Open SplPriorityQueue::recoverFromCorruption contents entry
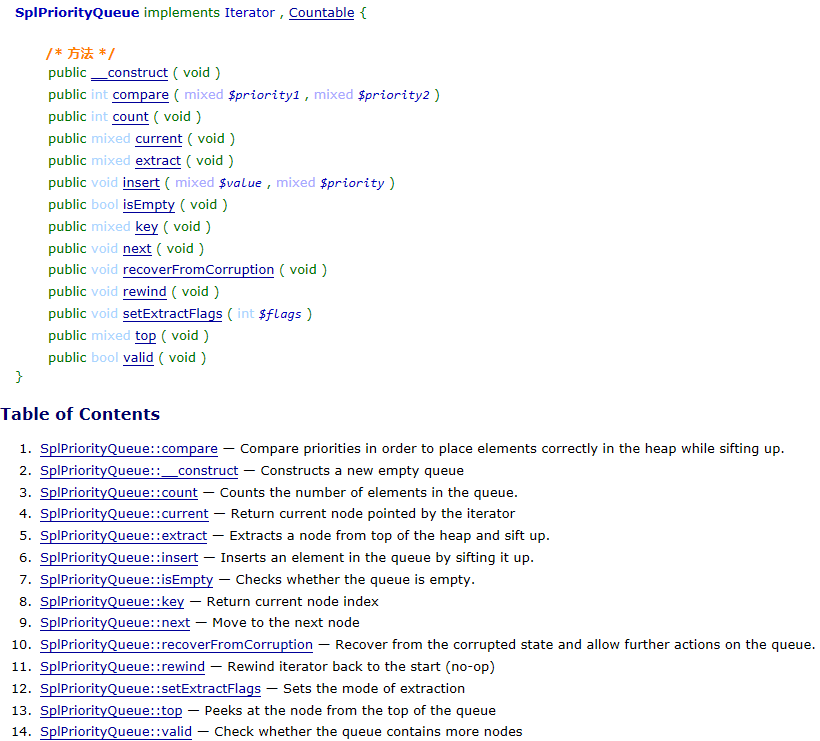Image resolution: width=820 pixels, height=741 pixels. 176,645
